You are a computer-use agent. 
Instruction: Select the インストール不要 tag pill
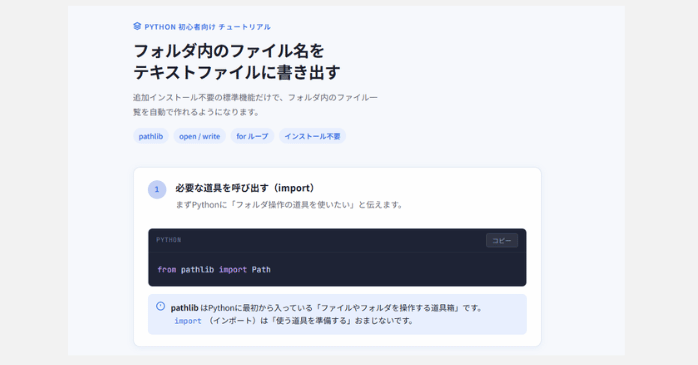(x=312, y=136)
